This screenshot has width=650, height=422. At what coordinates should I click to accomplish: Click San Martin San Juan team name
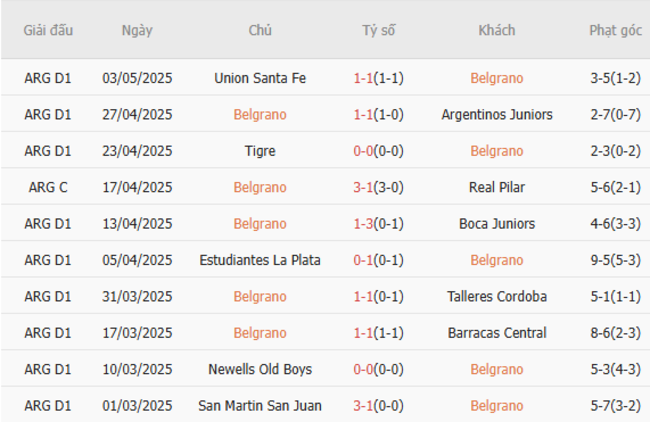[x=260, y=406]
